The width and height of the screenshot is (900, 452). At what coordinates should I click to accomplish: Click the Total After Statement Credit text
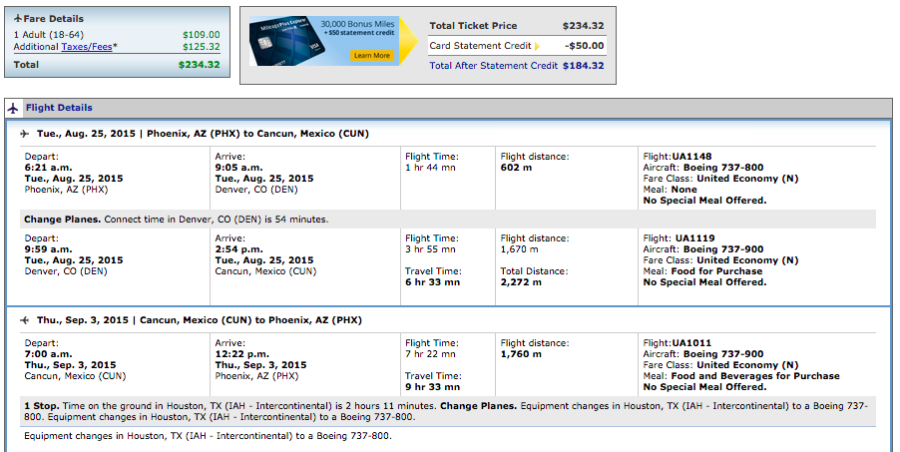point(493,66)
